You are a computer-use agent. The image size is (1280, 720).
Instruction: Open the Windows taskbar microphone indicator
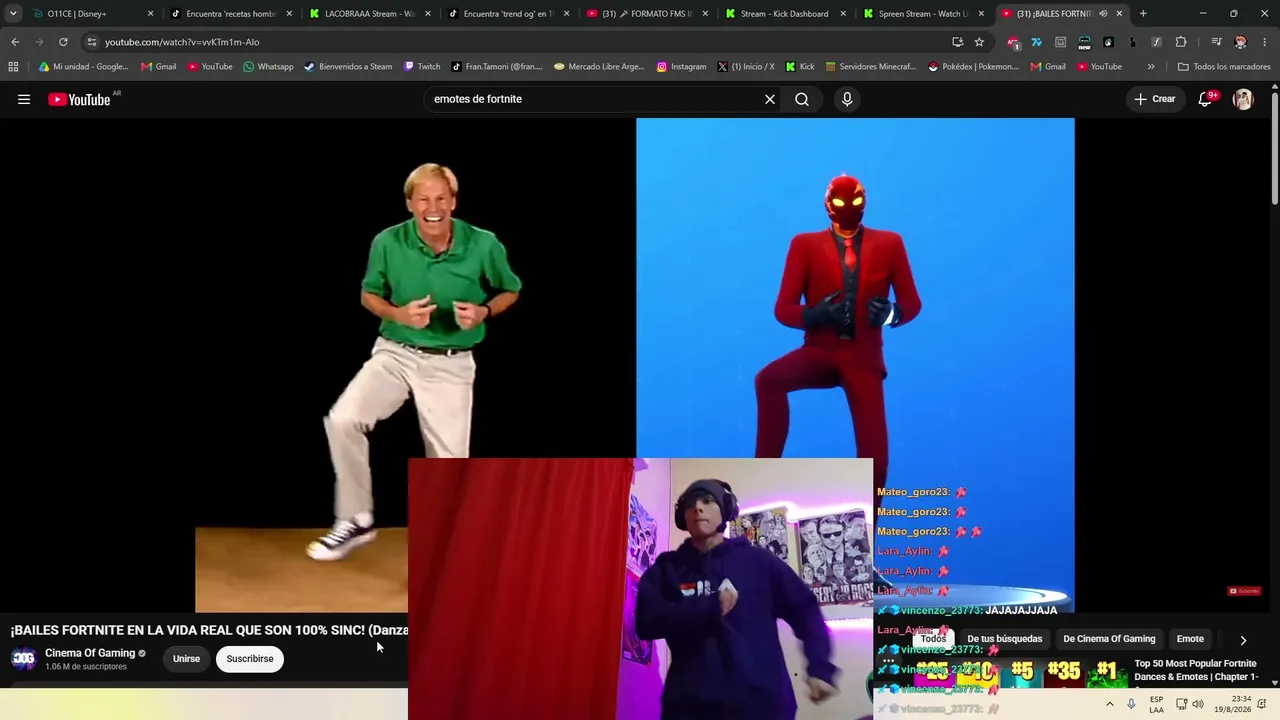(1131, 704)
